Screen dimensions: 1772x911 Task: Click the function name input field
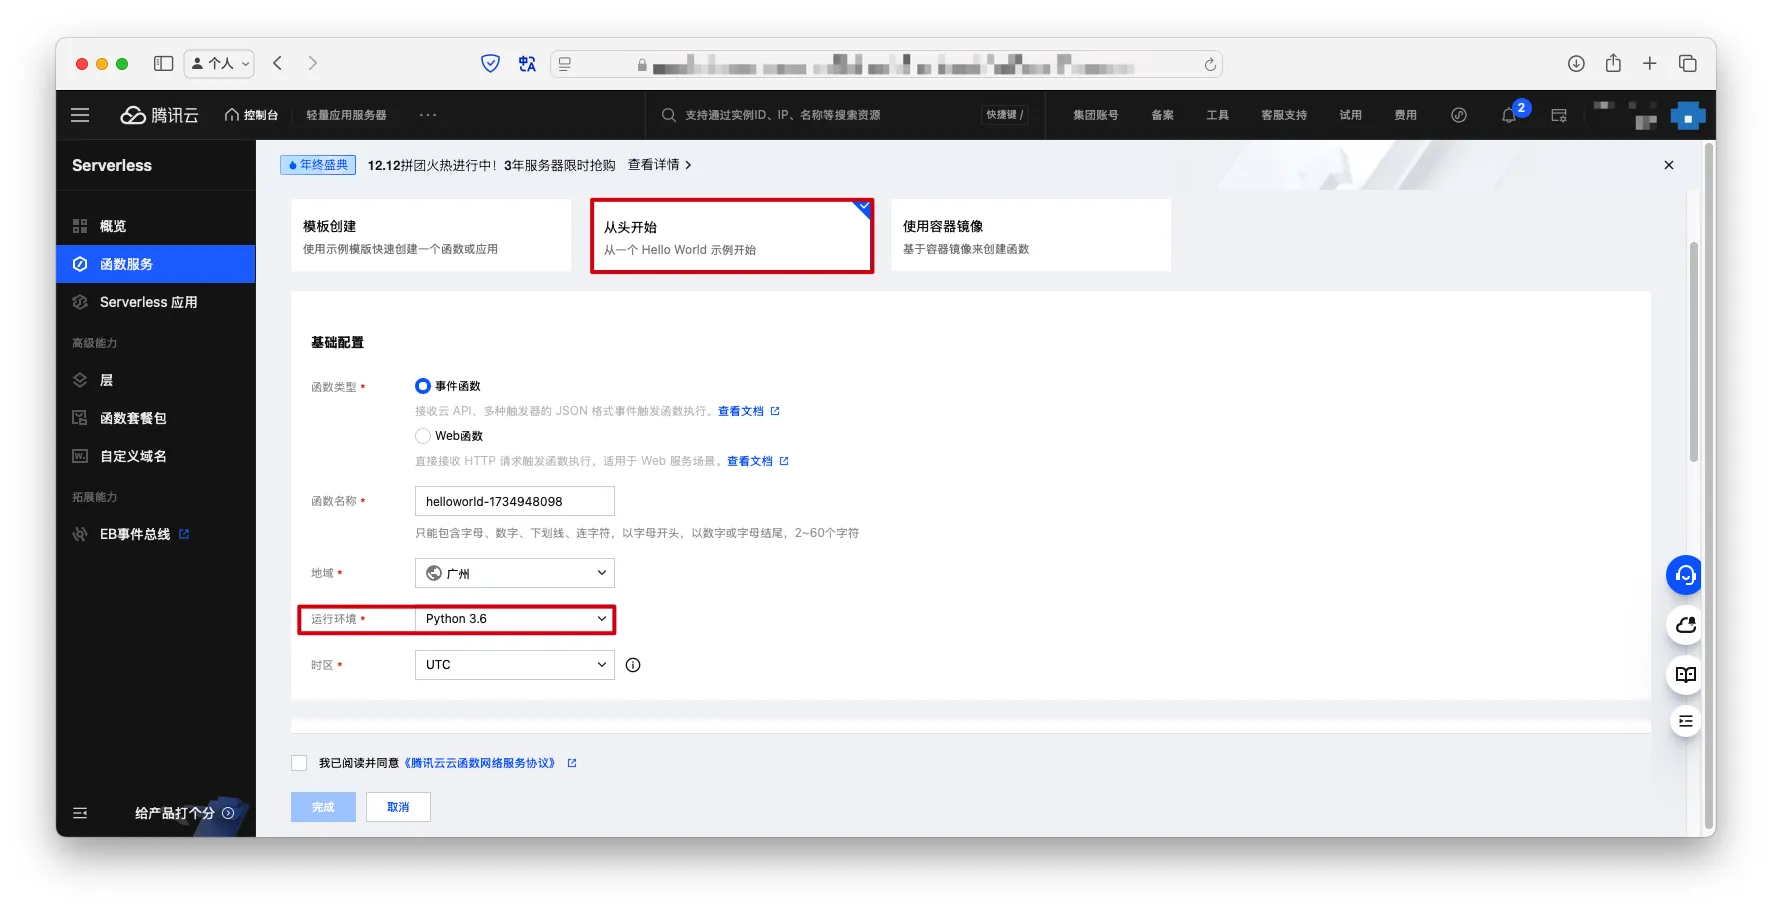514,501
